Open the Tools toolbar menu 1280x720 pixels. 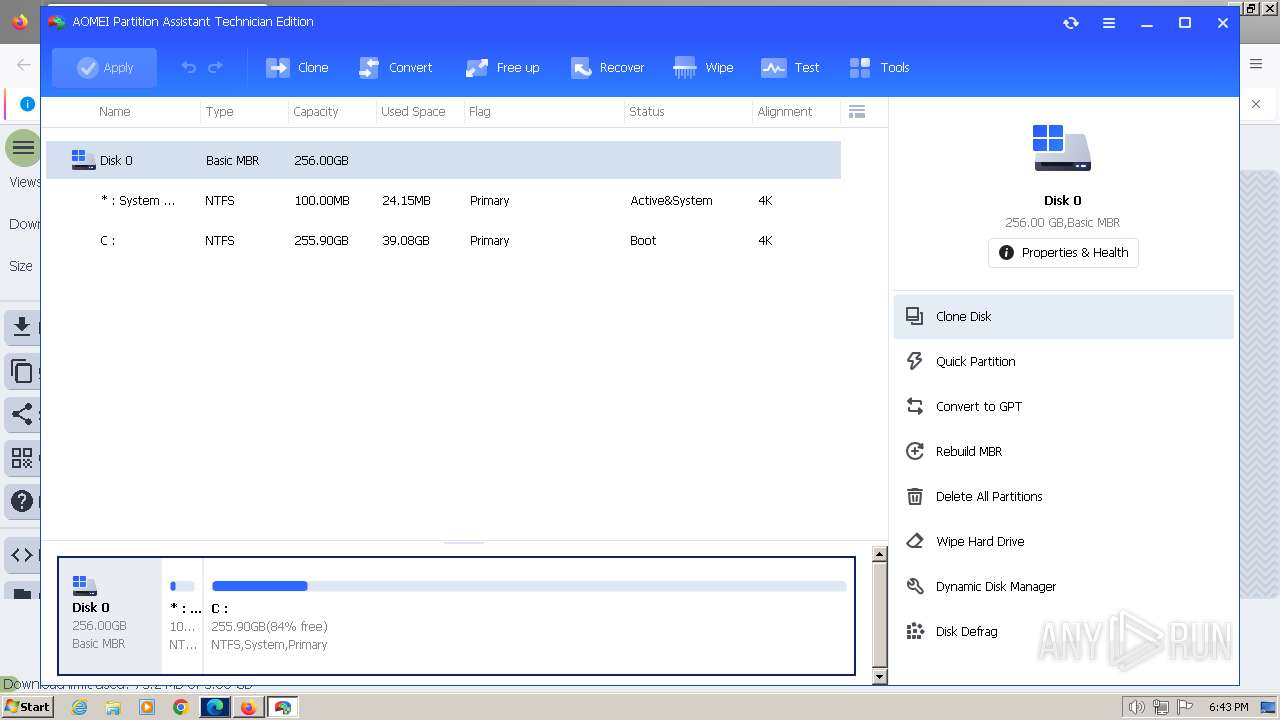[x=879, y=67]
